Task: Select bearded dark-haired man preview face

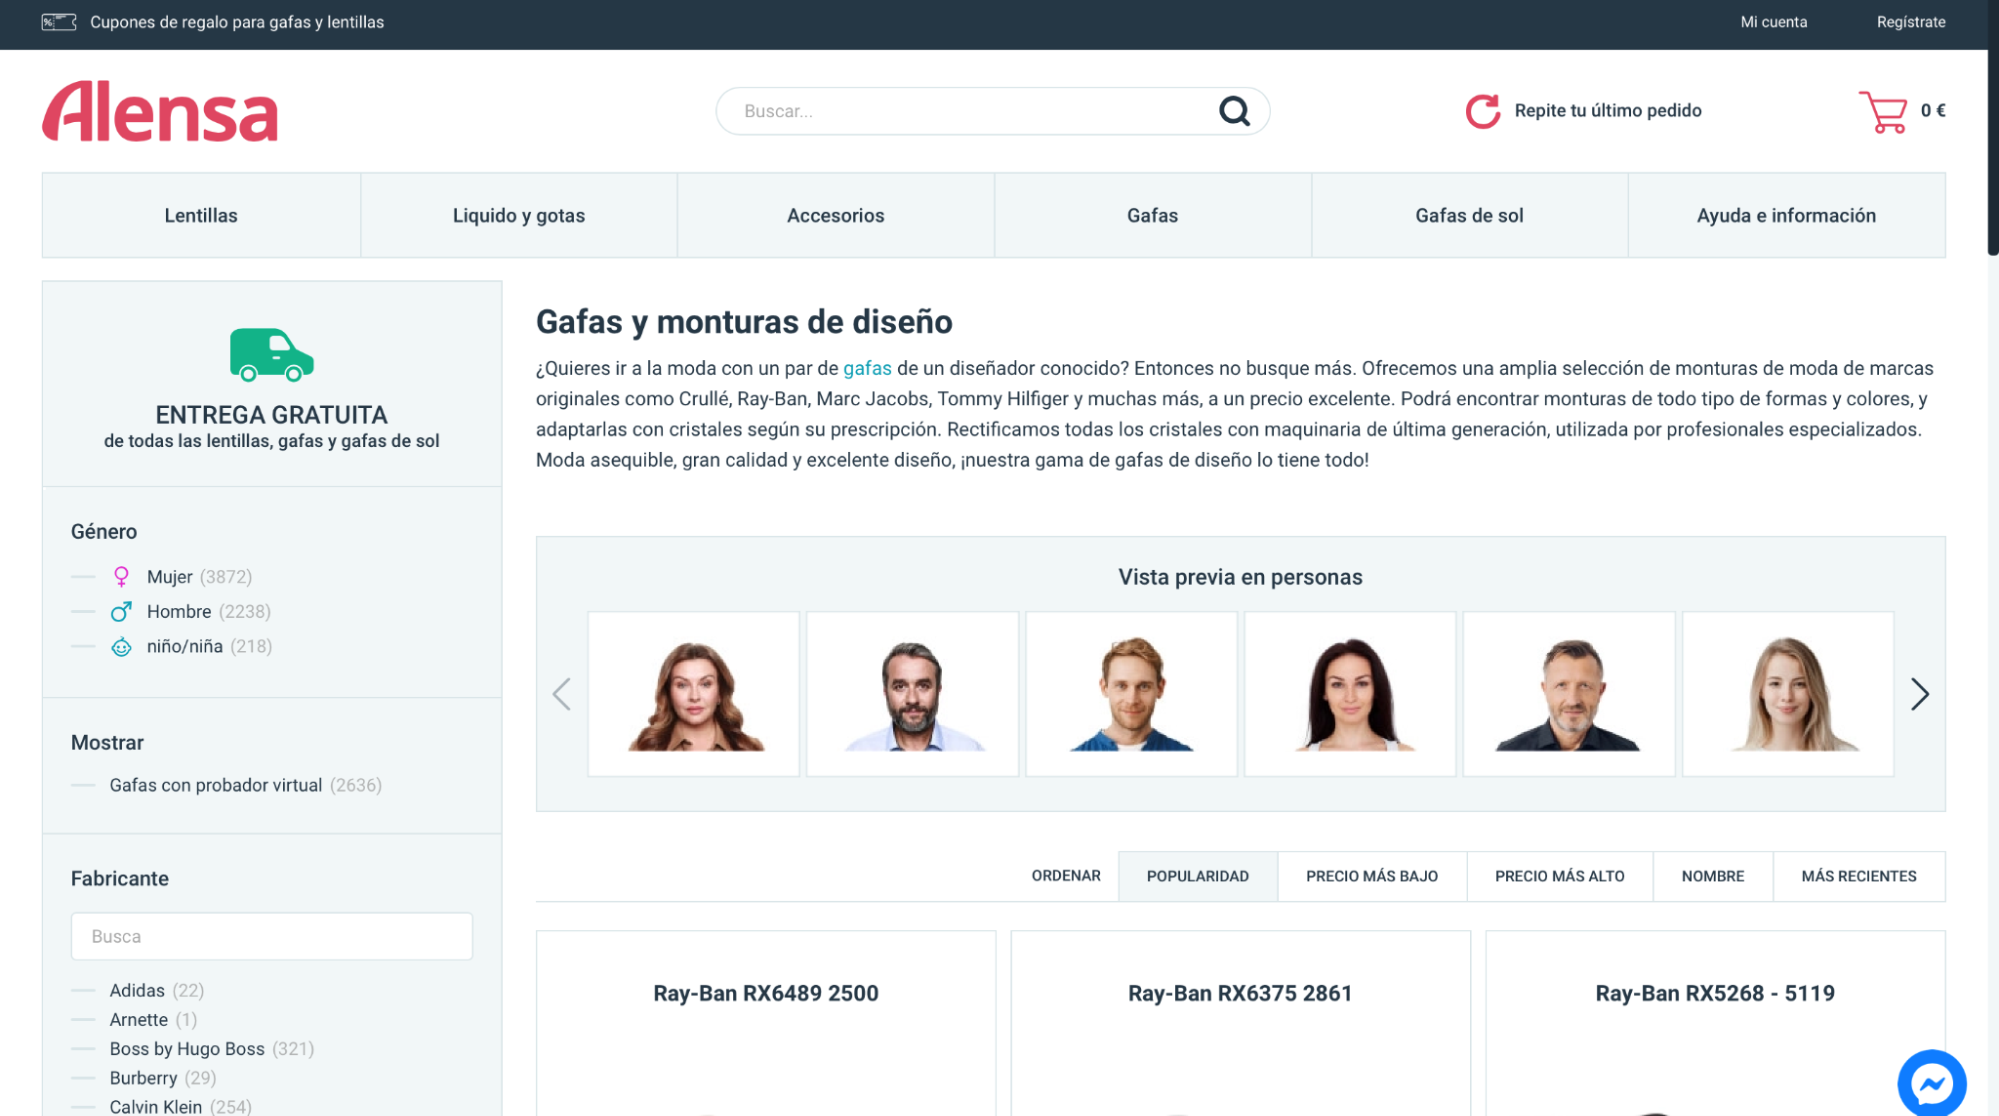Action: point(913,694)
